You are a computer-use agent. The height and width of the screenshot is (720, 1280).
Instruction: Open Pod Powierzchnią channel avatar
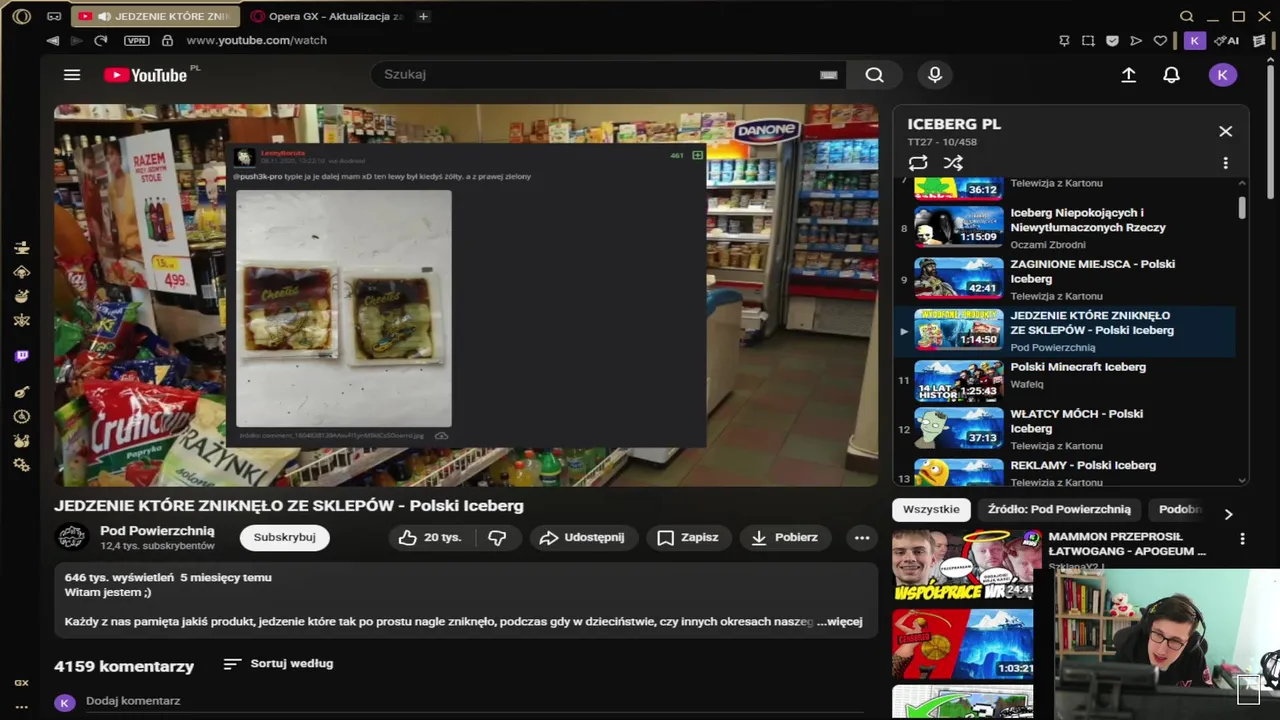72,537
